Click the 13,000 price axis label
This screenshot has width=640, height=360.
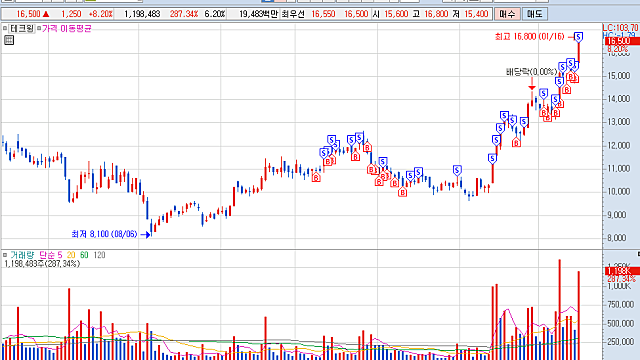(618, 122)
